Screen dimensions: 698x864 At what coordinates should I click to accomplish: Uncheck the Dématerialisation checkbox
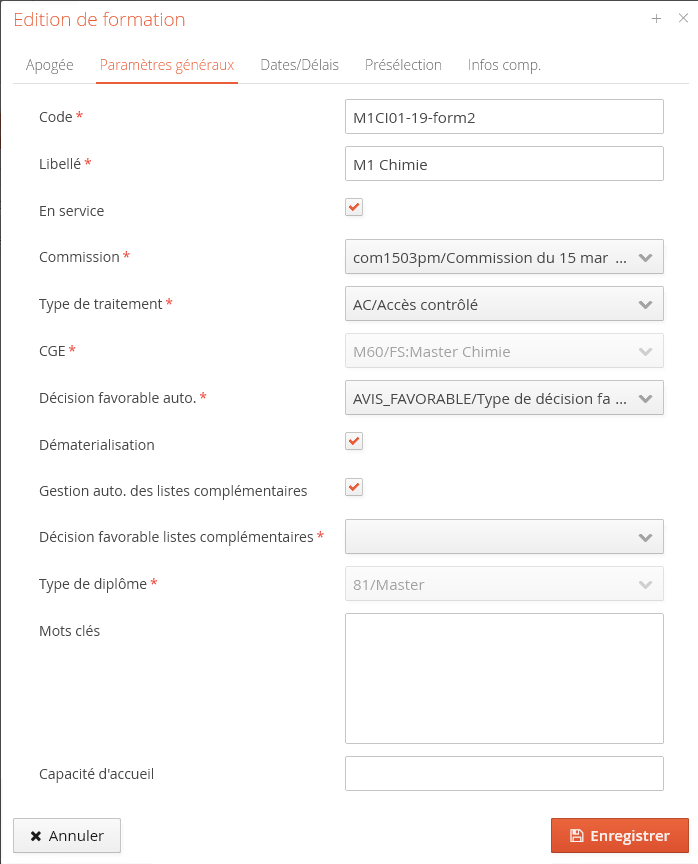[354, 441]
